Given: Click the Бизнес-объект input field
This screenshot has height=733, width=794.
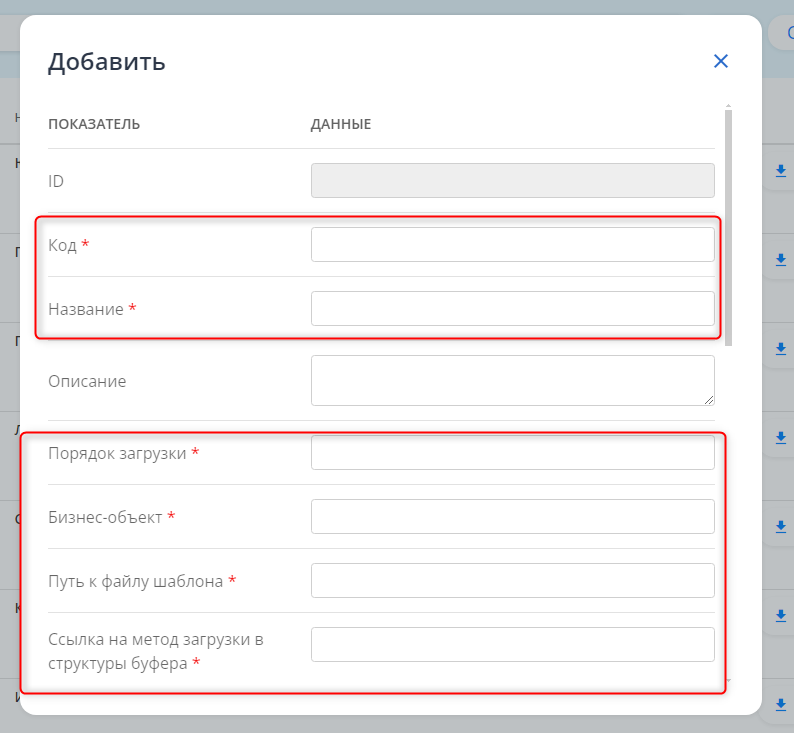Looking at the screenshot, I should [x=512, y=517].
